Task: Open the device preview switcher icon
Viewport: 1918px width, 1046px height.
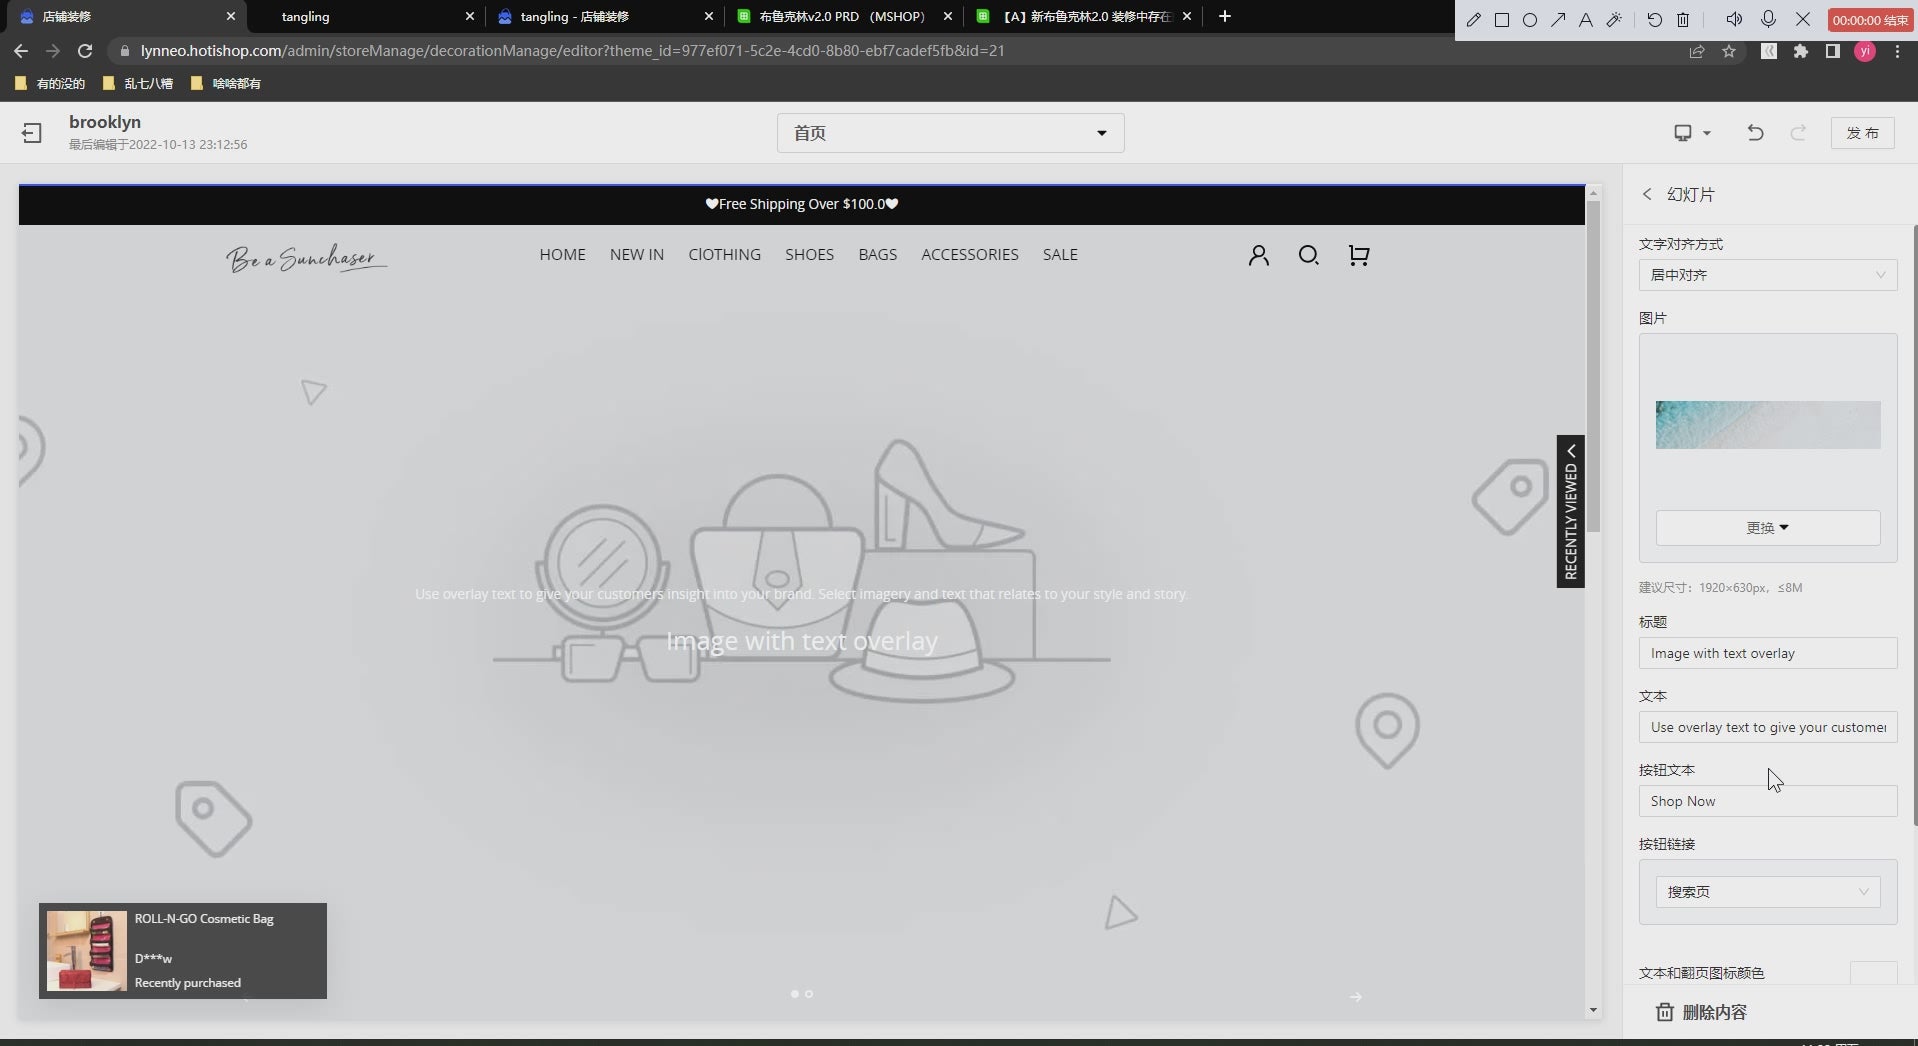Action: tap(1691, 133)
